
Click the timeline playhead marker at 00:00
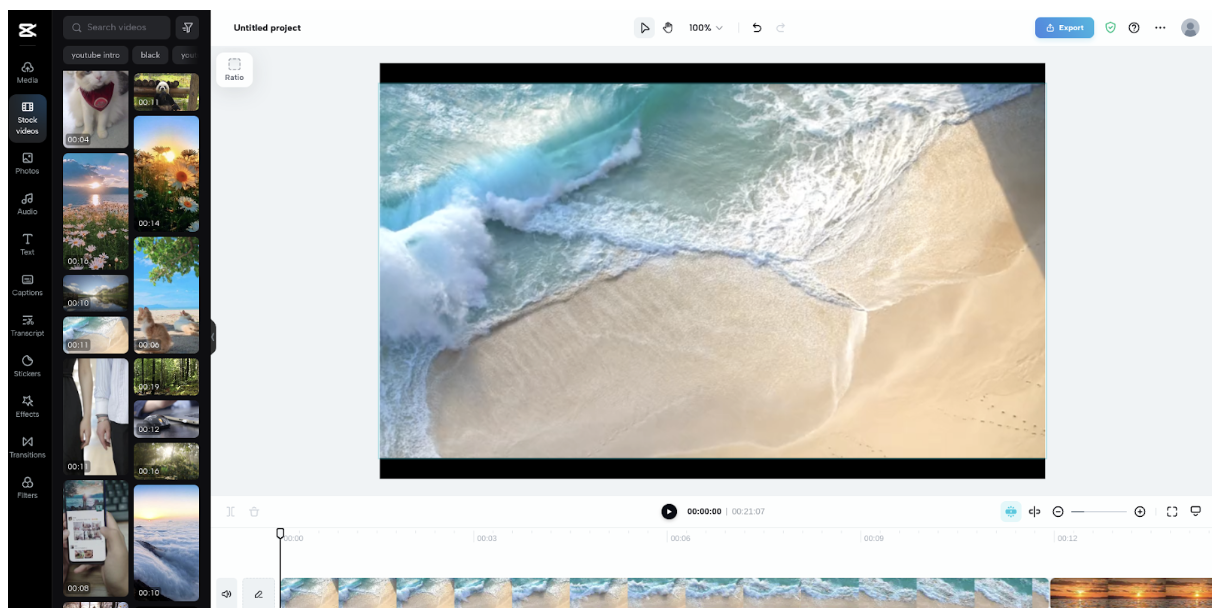tap(281, 534)
